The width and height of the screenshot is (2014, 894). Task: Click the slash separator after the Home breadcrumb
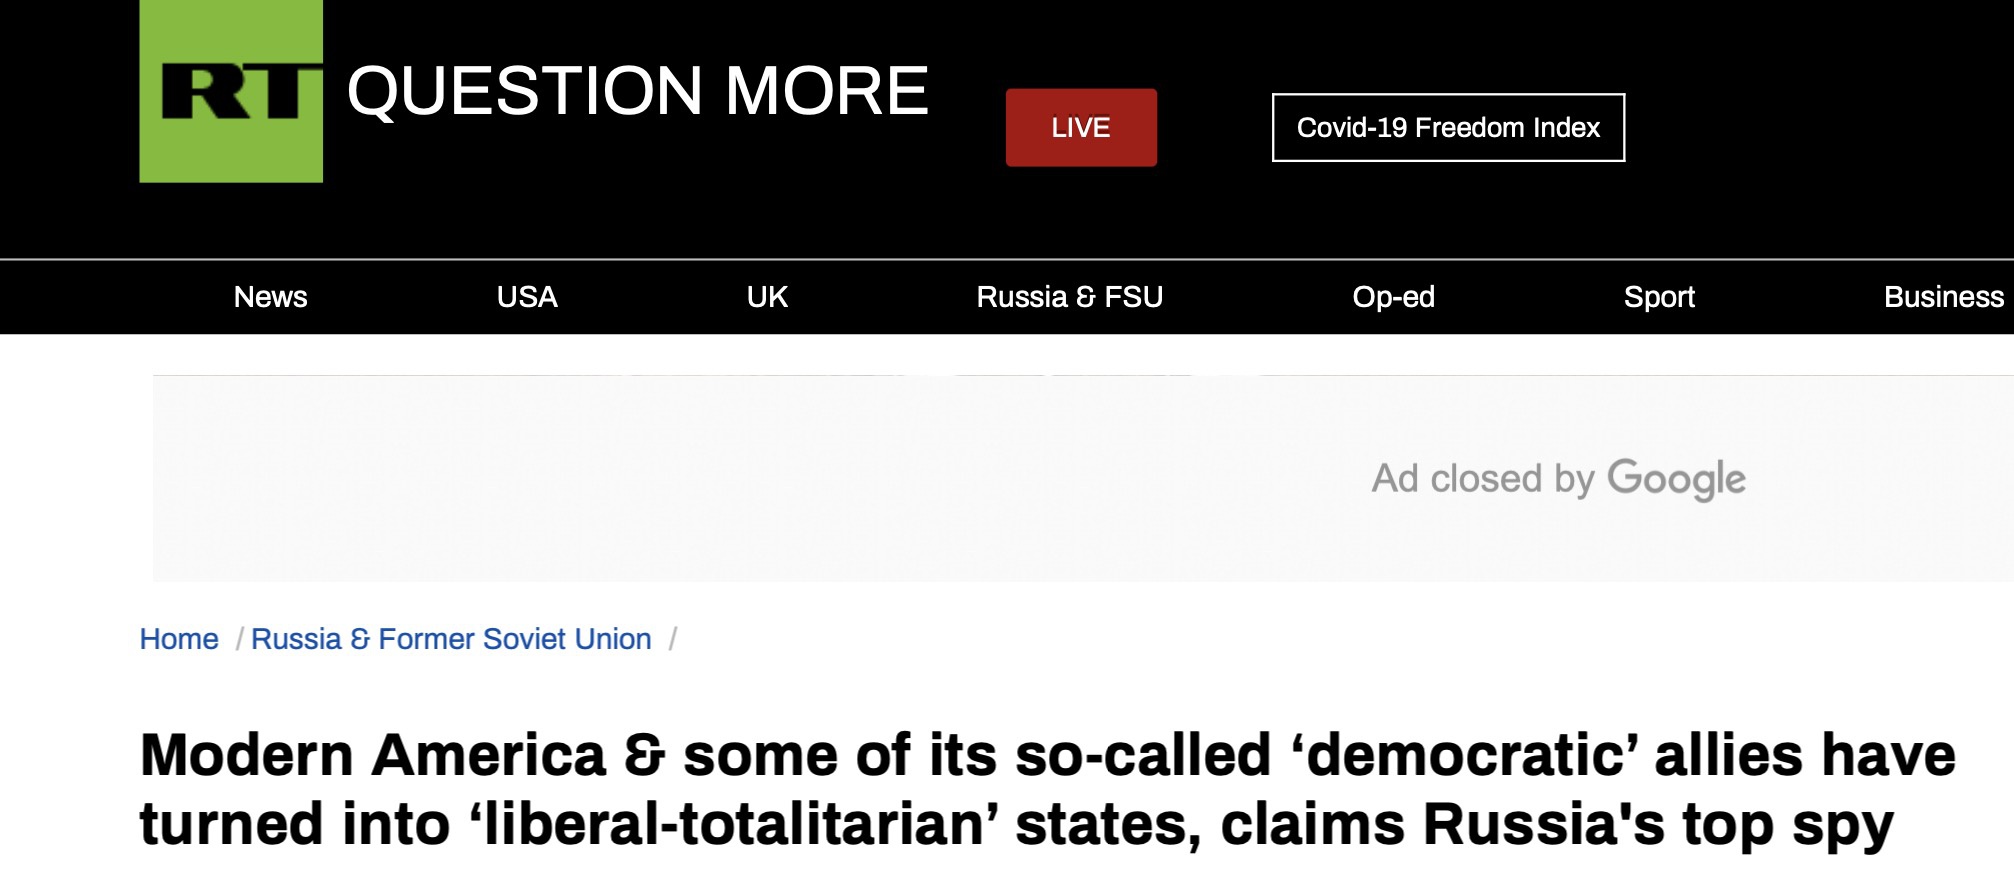pos(239,639)
